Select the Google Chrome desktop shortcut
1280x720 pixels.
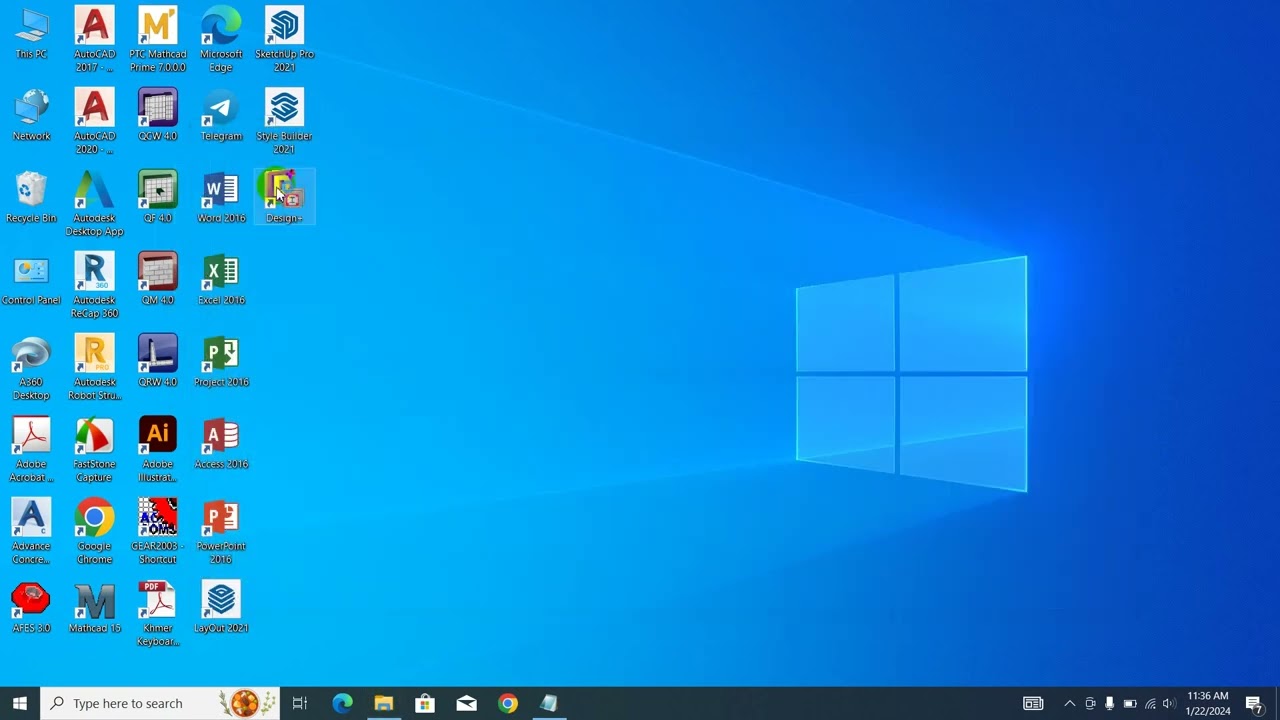[95, 532]
